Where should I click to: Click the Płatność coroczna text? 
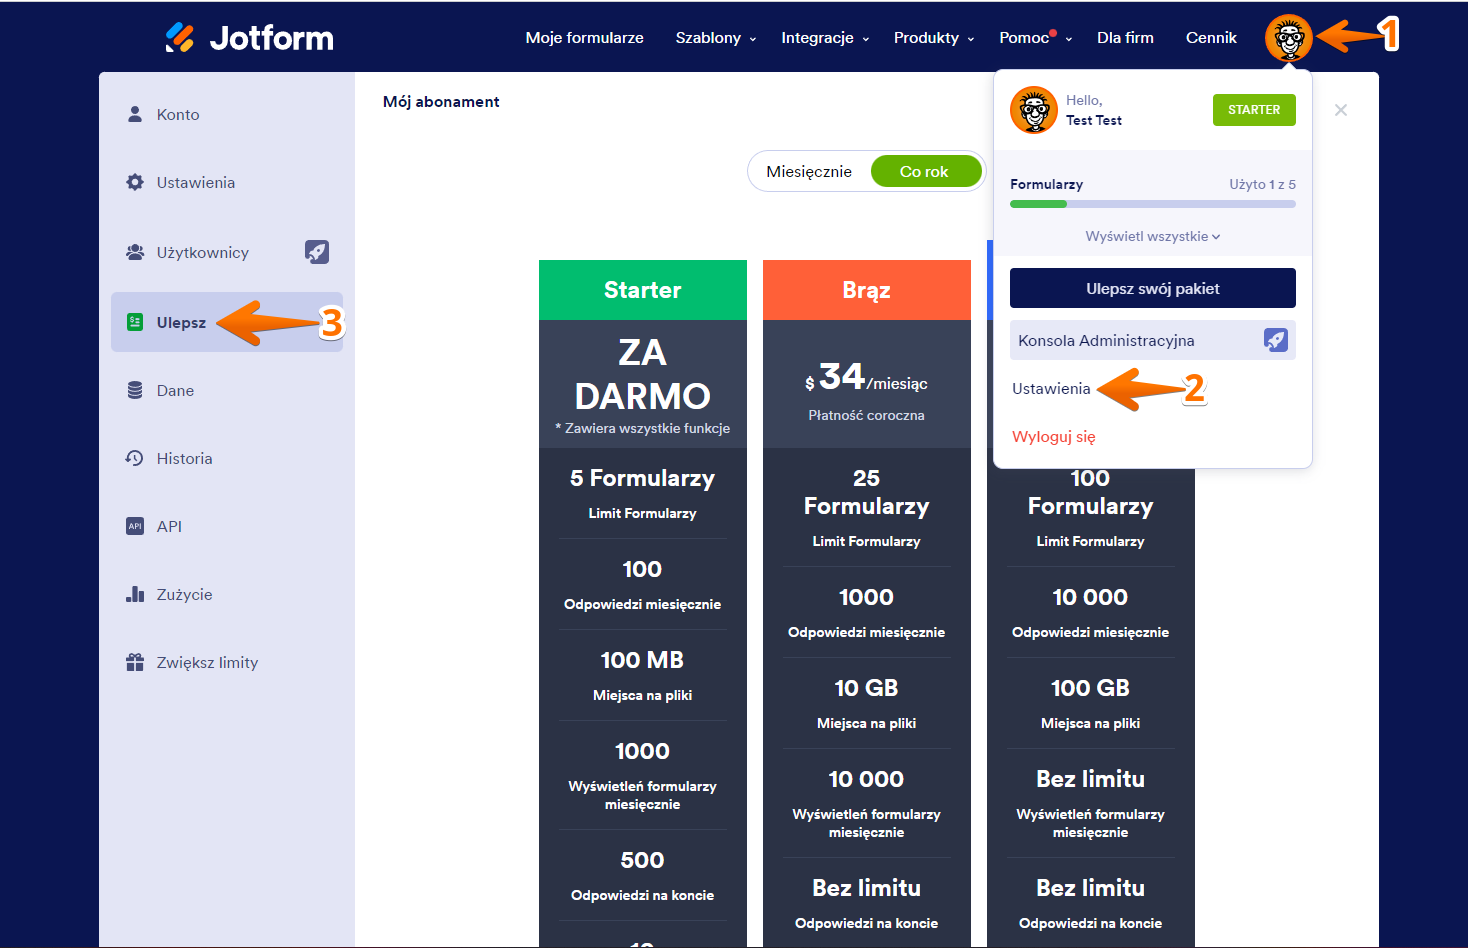coord(867,415)
